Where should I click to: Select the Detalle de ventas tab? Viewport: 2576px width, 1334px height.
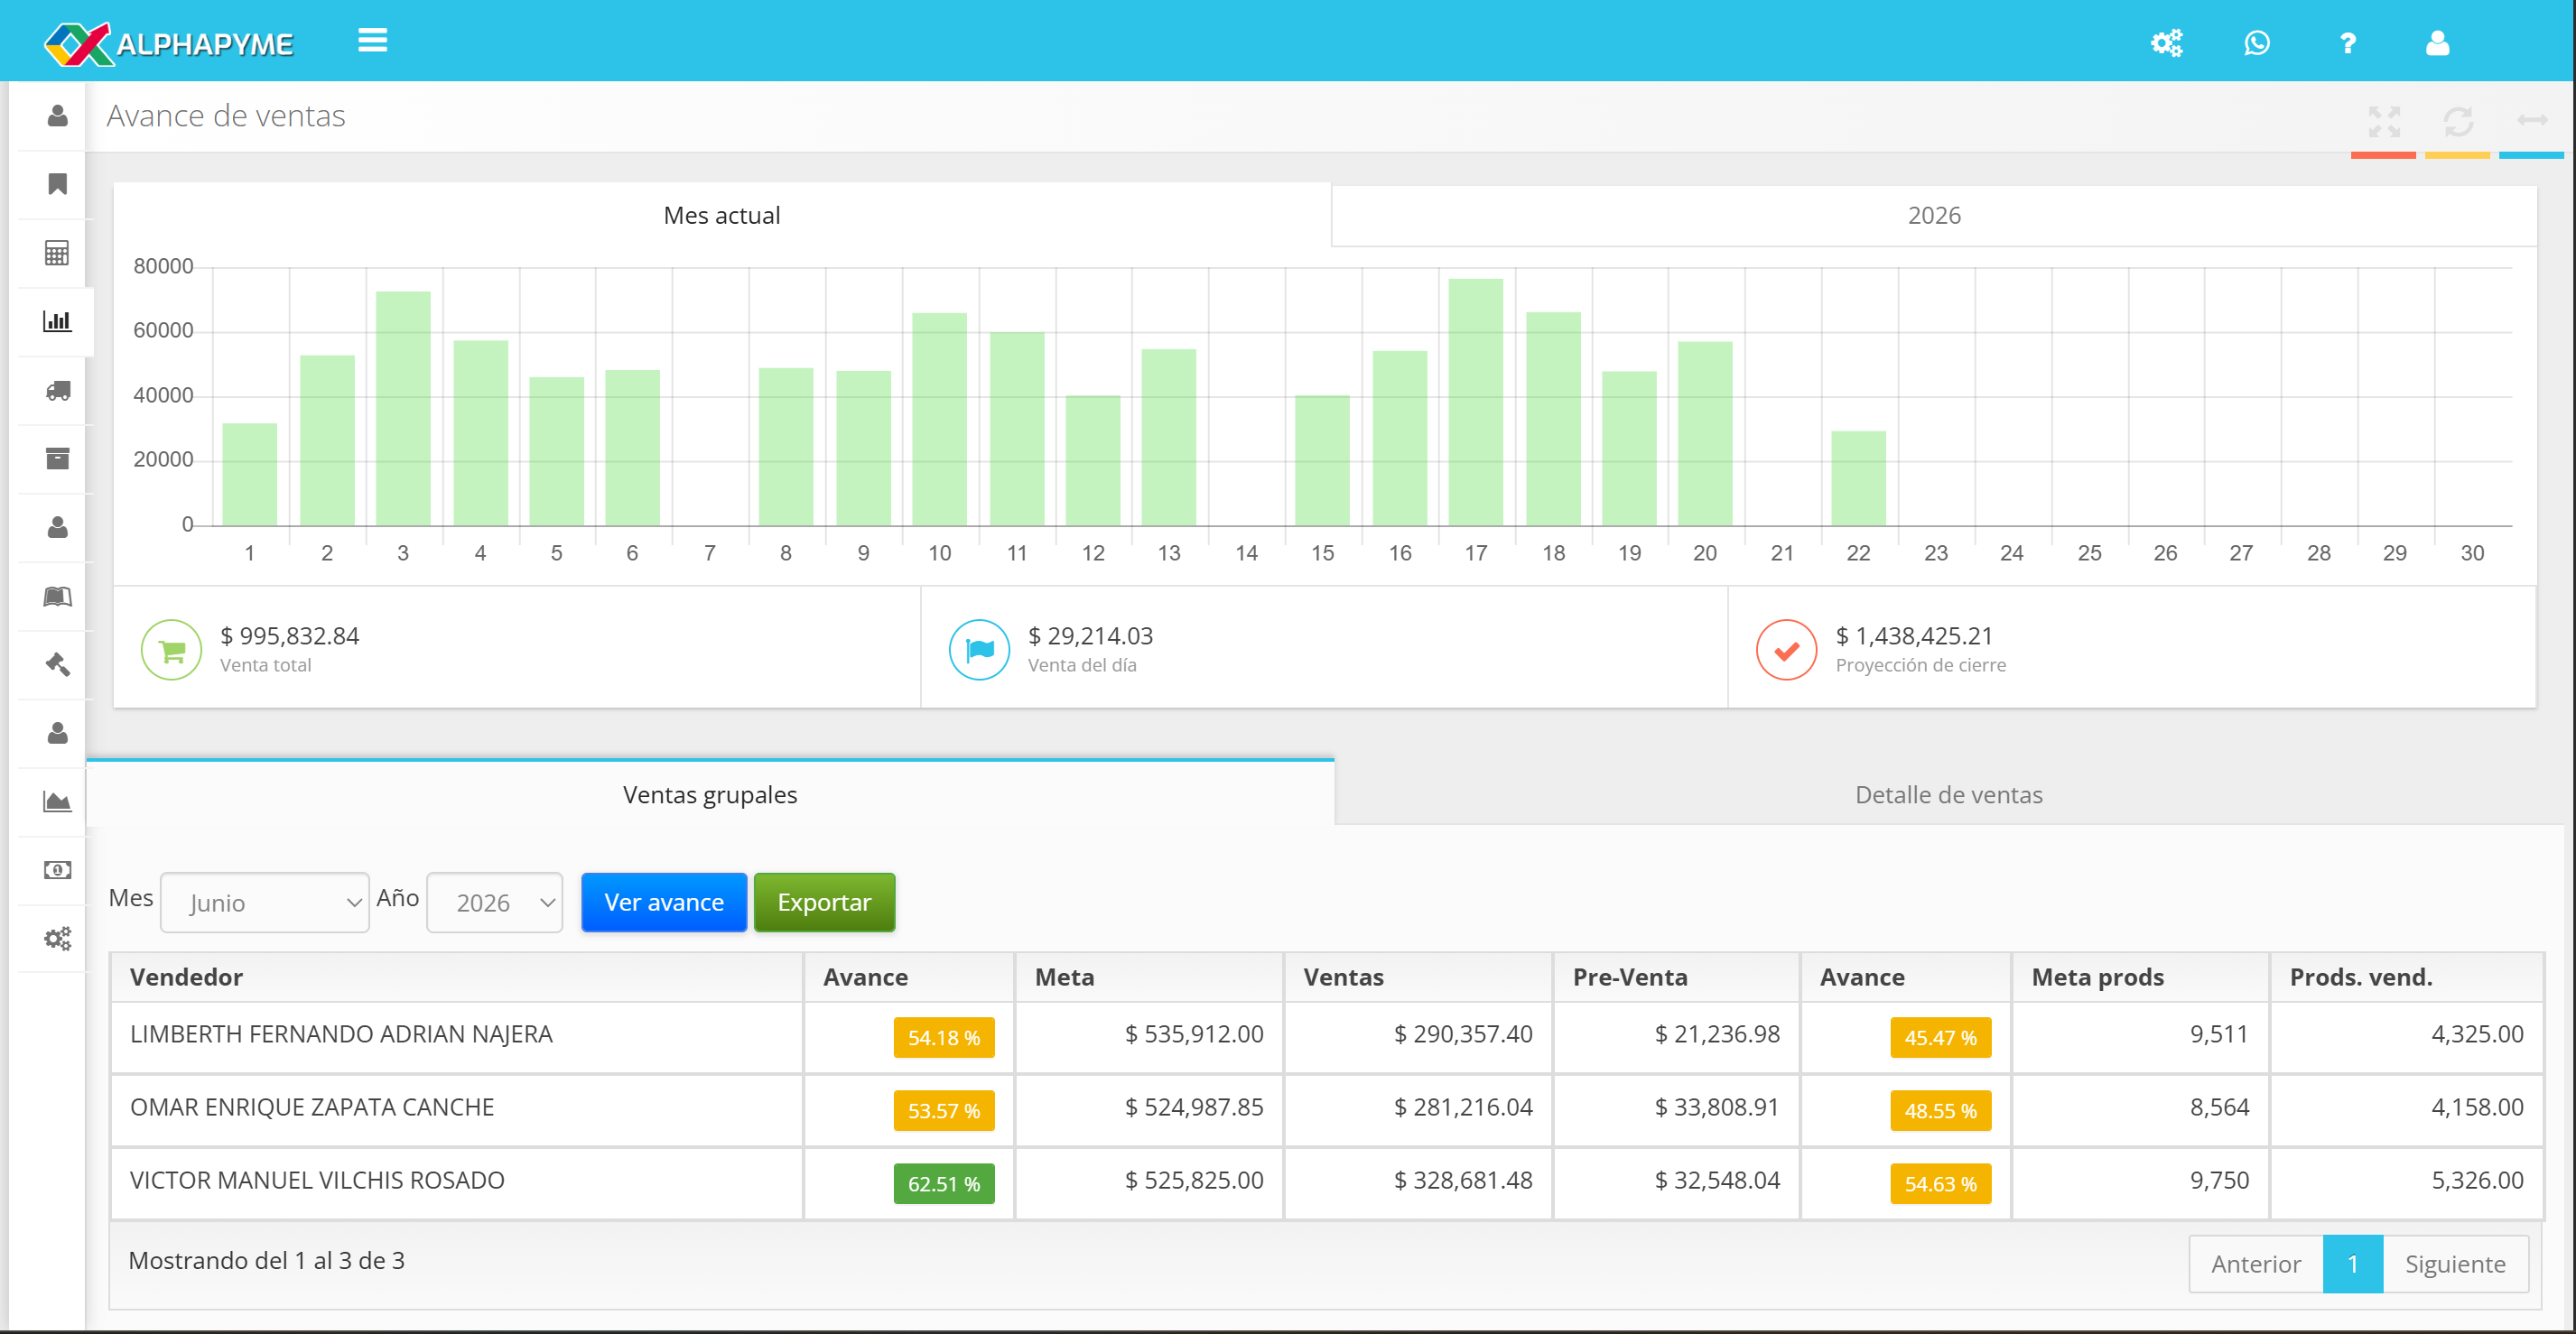(1948, 794)
